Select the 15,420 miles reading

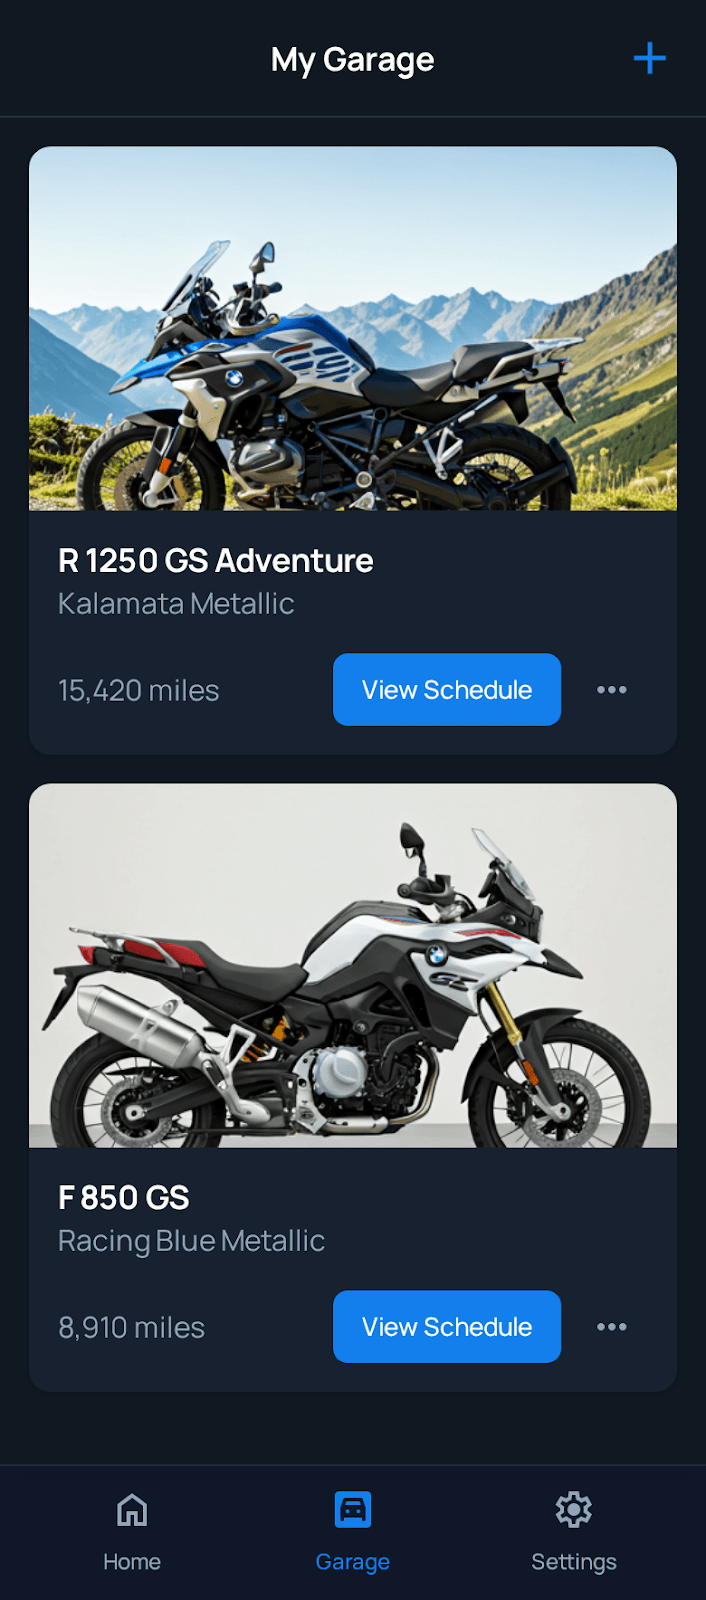tap(139, 689)
